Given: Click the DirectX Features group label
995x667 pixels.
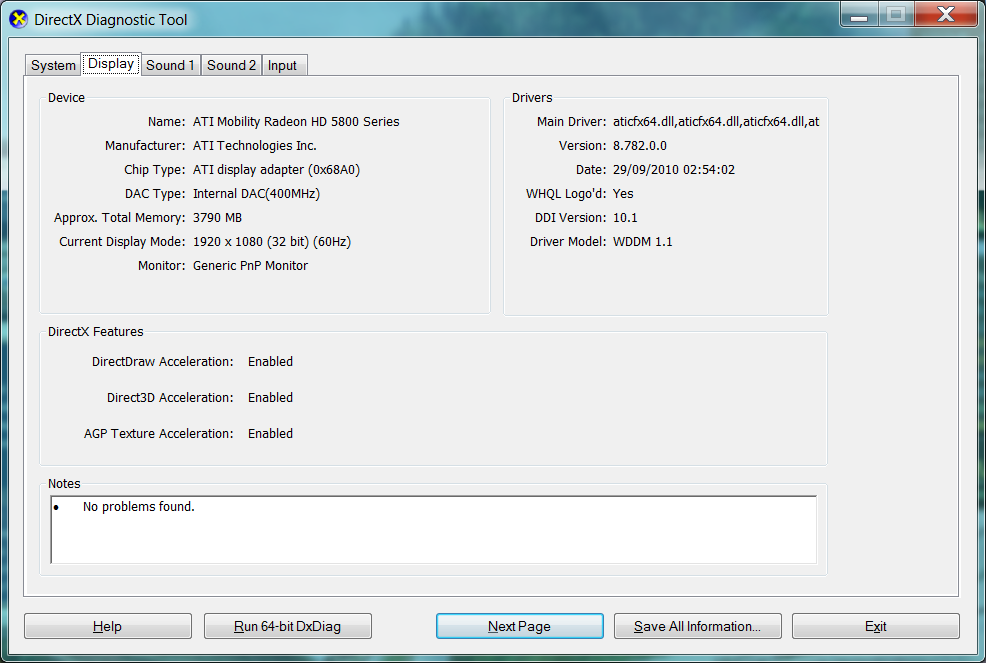Looking at the screenshot, I should pos(96,333).
